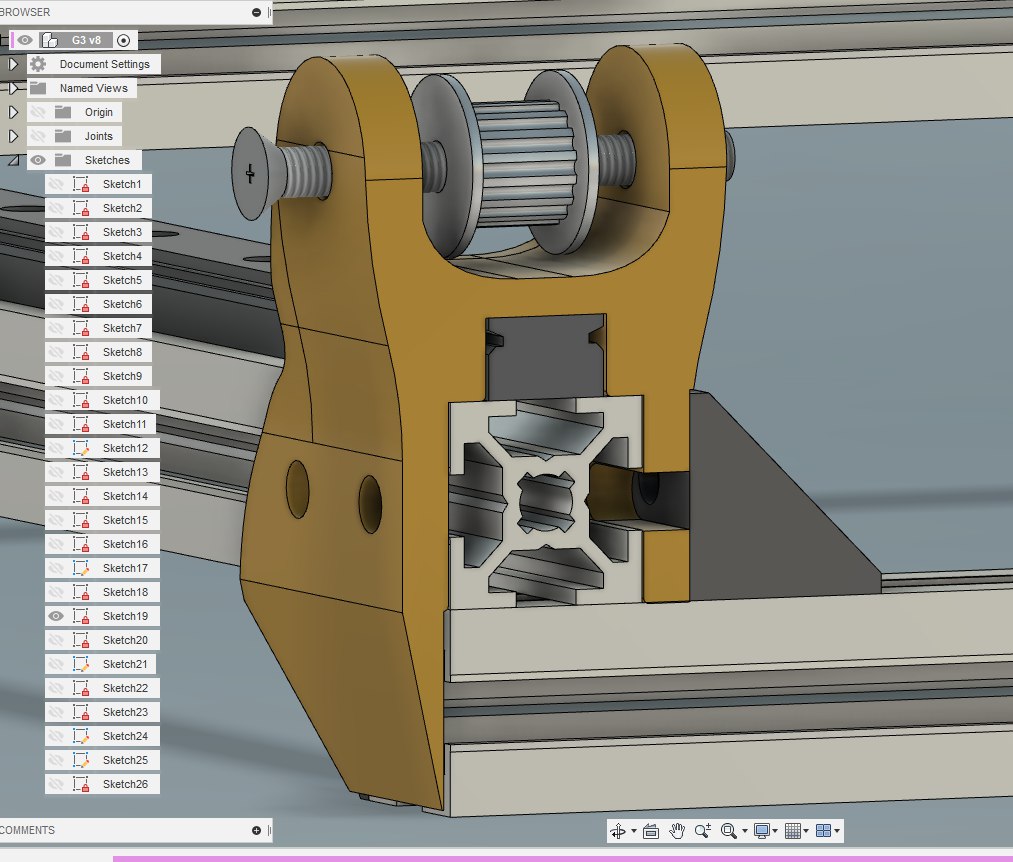
Task: Click the Zoom Window magnifier icon
Action: tap(729, 831)
